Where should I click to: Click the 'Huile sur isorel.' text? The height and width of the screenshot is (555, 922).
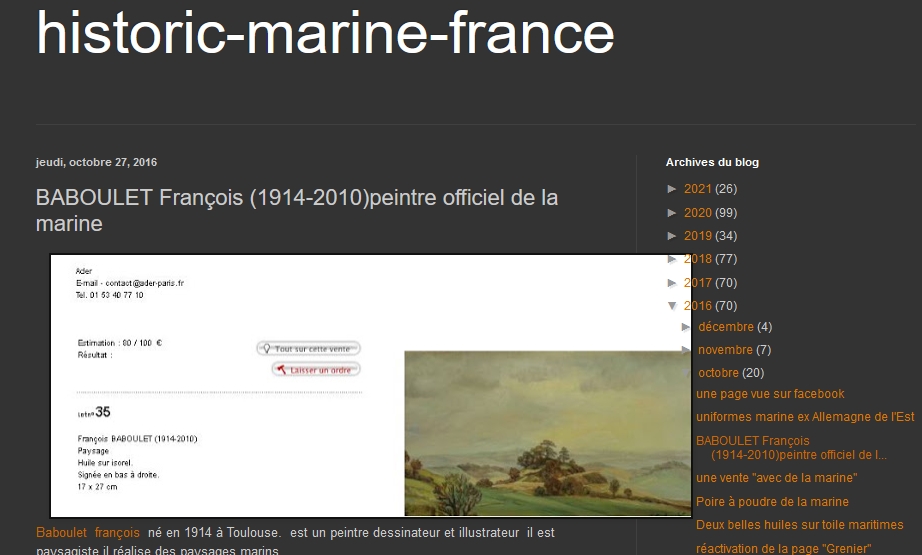(x=105, y=463)
